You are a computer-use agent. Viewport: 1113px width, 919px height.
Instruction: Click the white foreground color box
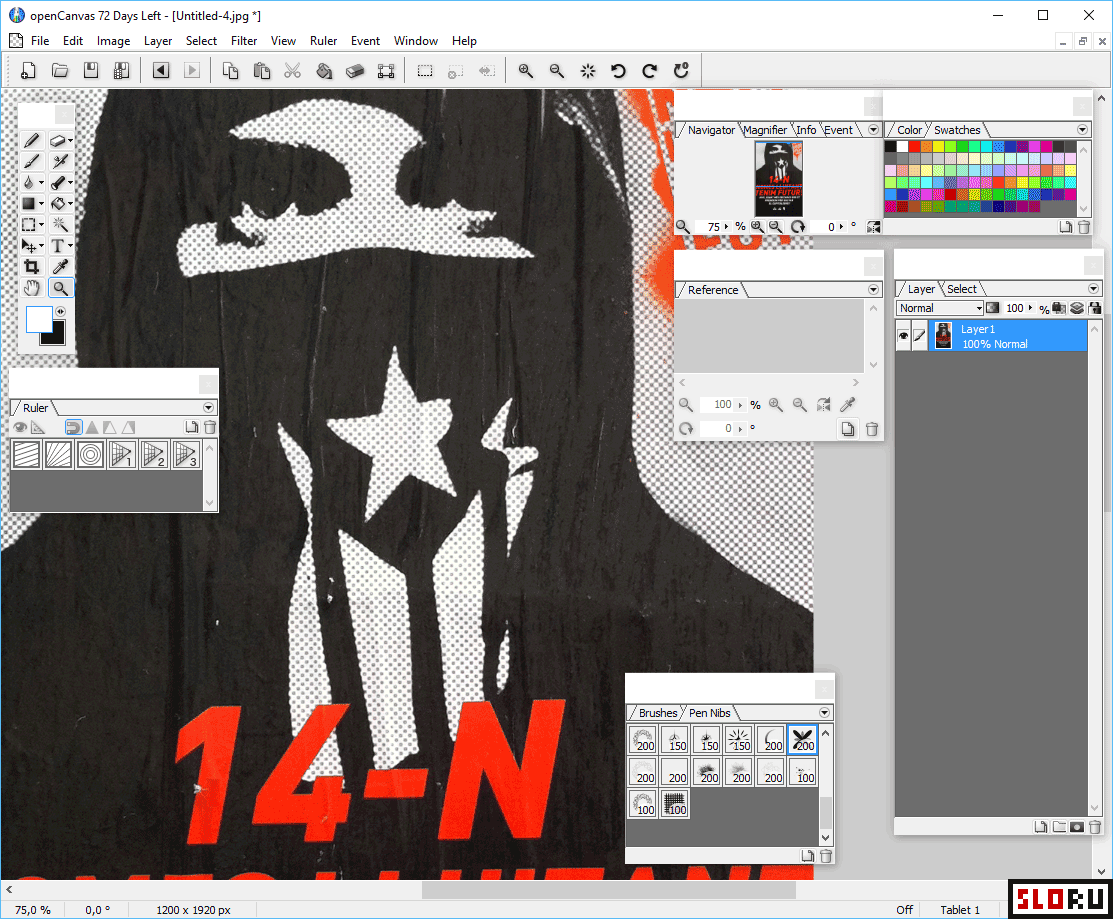(38, 319)
